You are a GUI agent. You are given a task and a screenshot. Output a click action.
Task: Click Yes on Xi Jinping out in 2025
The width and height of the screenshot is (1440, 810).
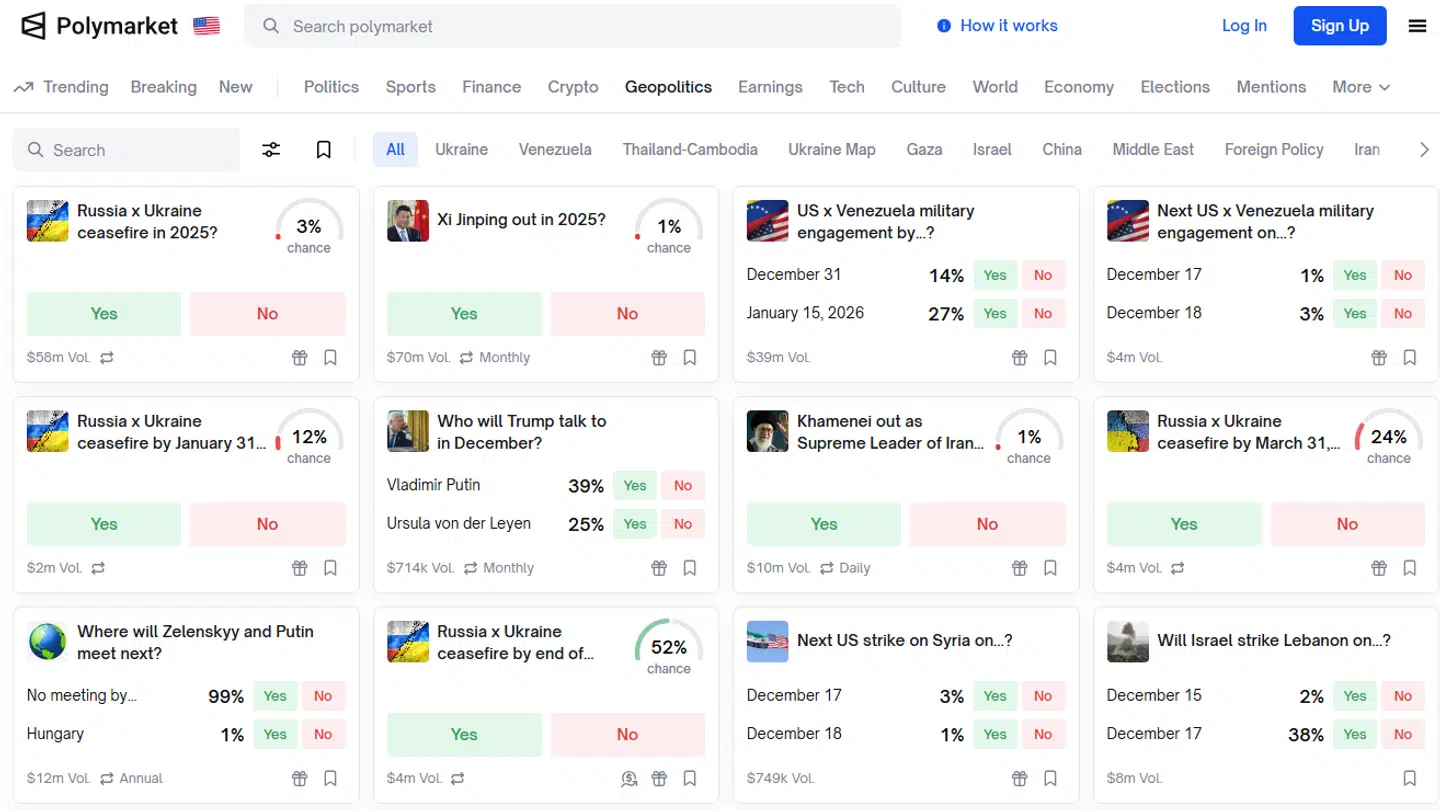464,314
